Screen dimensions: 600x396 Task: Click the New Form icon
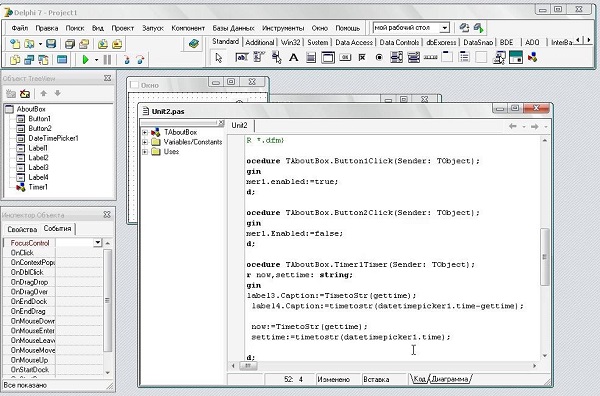(x=62, y=60)
